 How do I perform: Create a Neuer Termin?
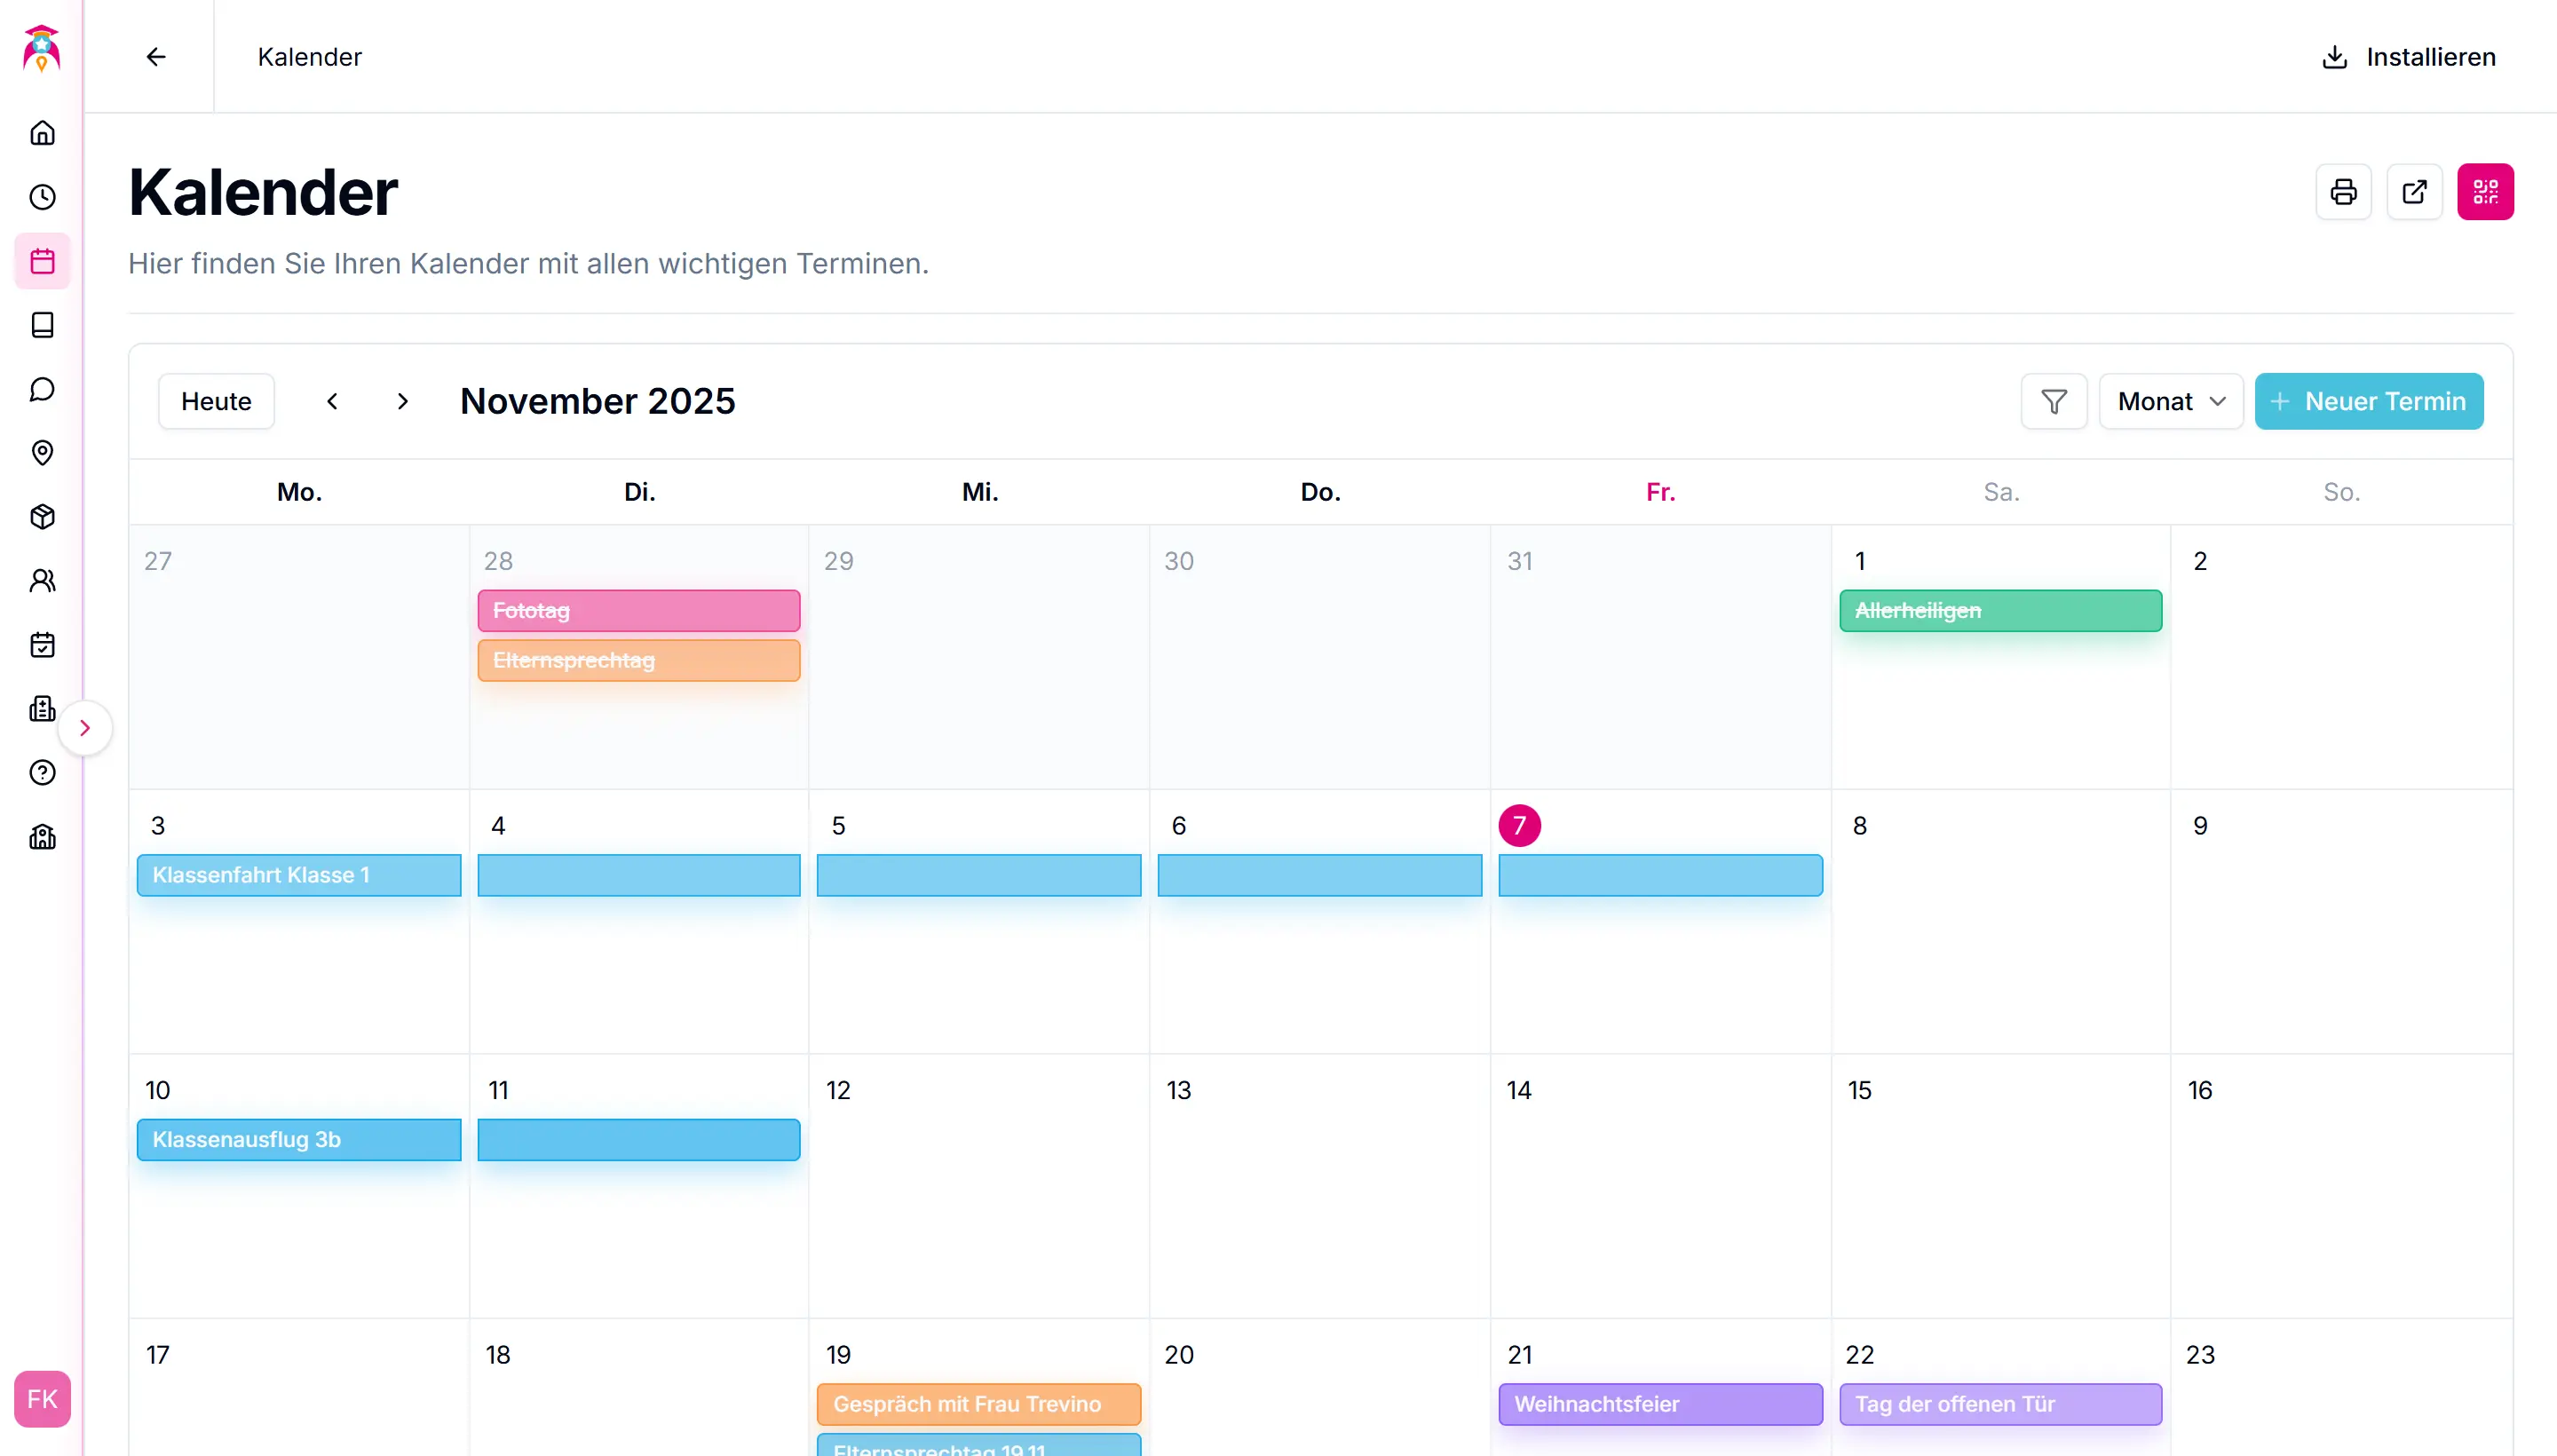2368,402
